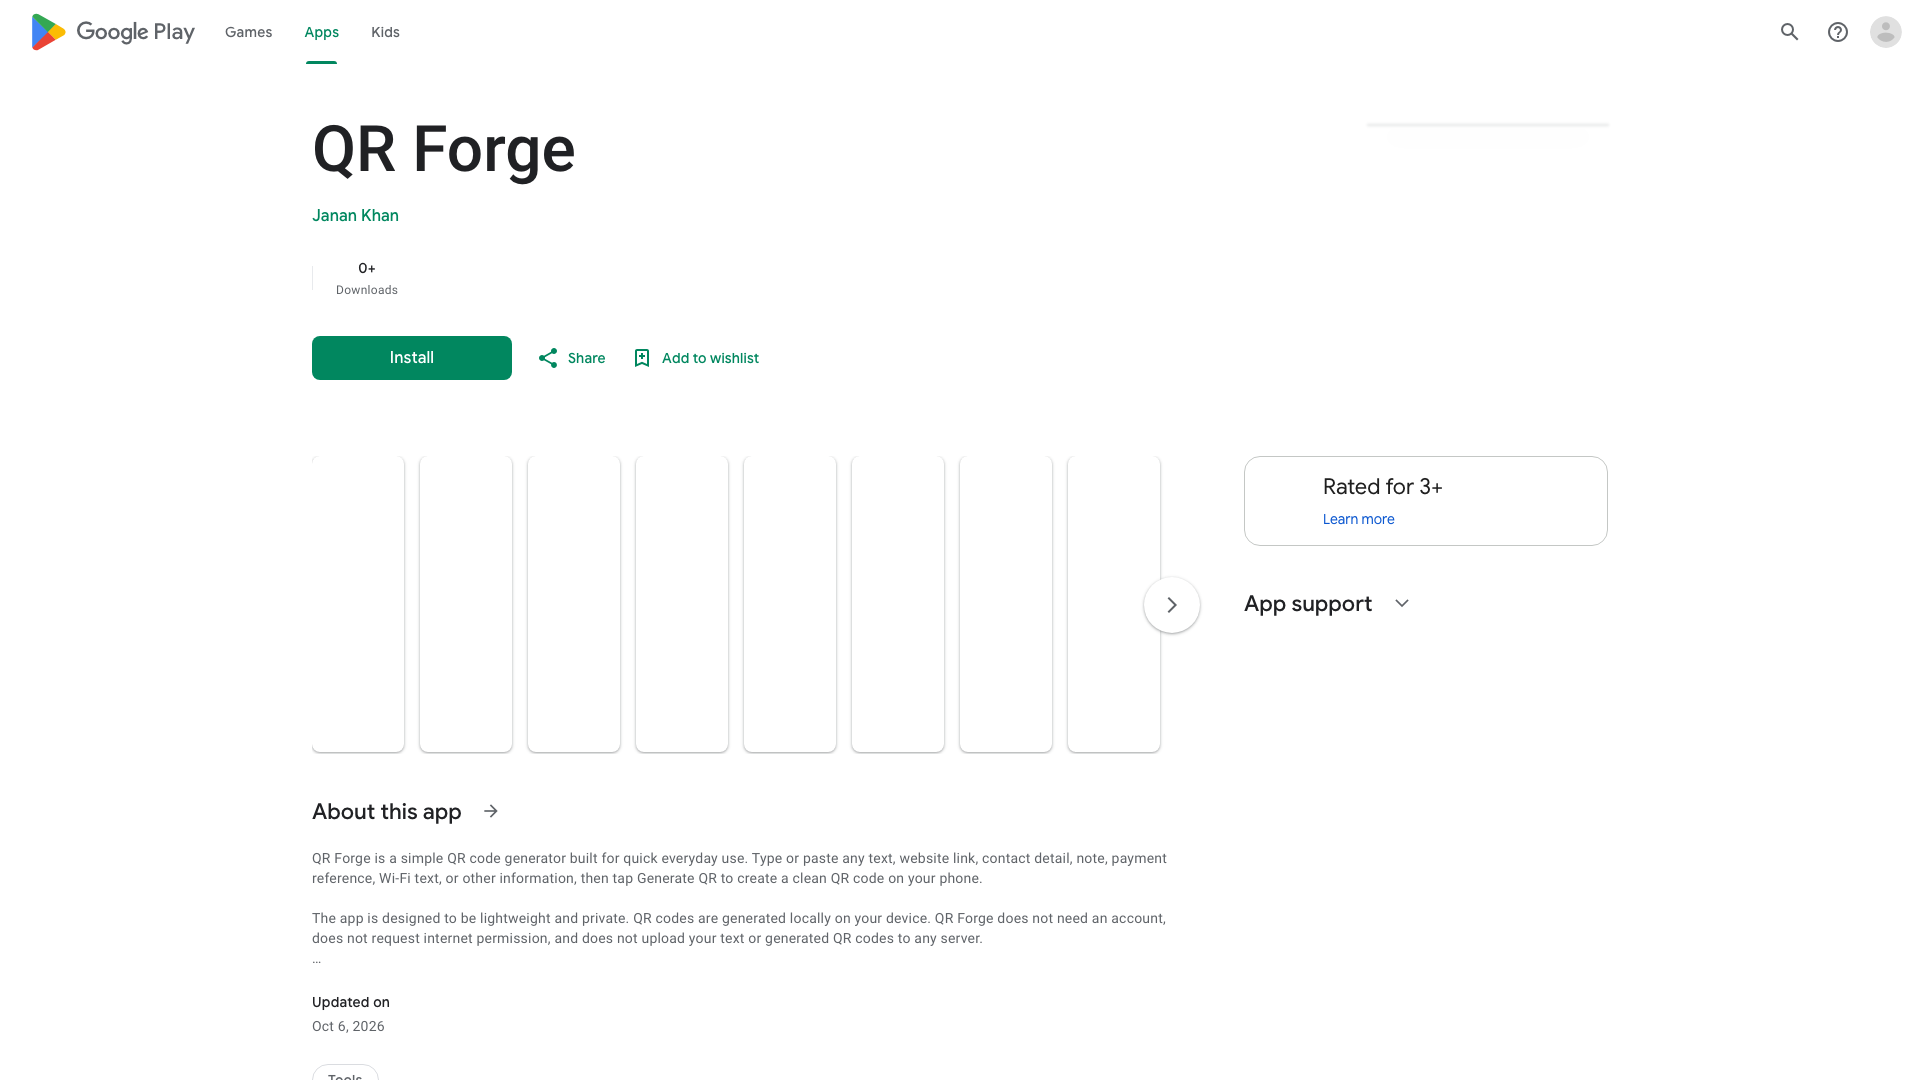
Task: Open the search magnifier icon
Action: click(x=1789, y=32)
